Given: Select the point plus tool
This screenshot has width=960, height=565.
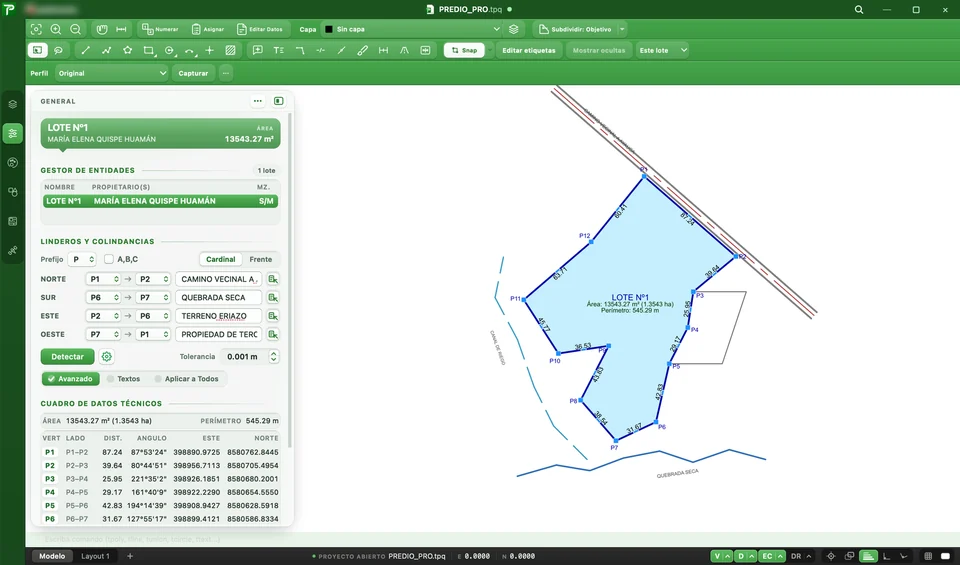Looking at the screenshot, I should pyautogui.click(x=209, y=50).
